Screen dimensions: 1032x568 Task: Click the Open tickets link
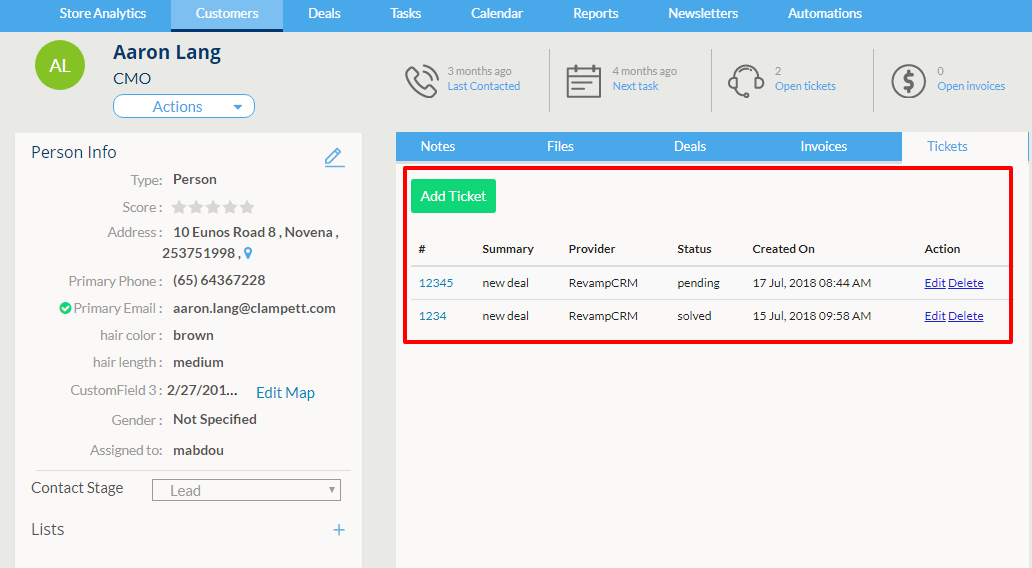pos(805,86)
